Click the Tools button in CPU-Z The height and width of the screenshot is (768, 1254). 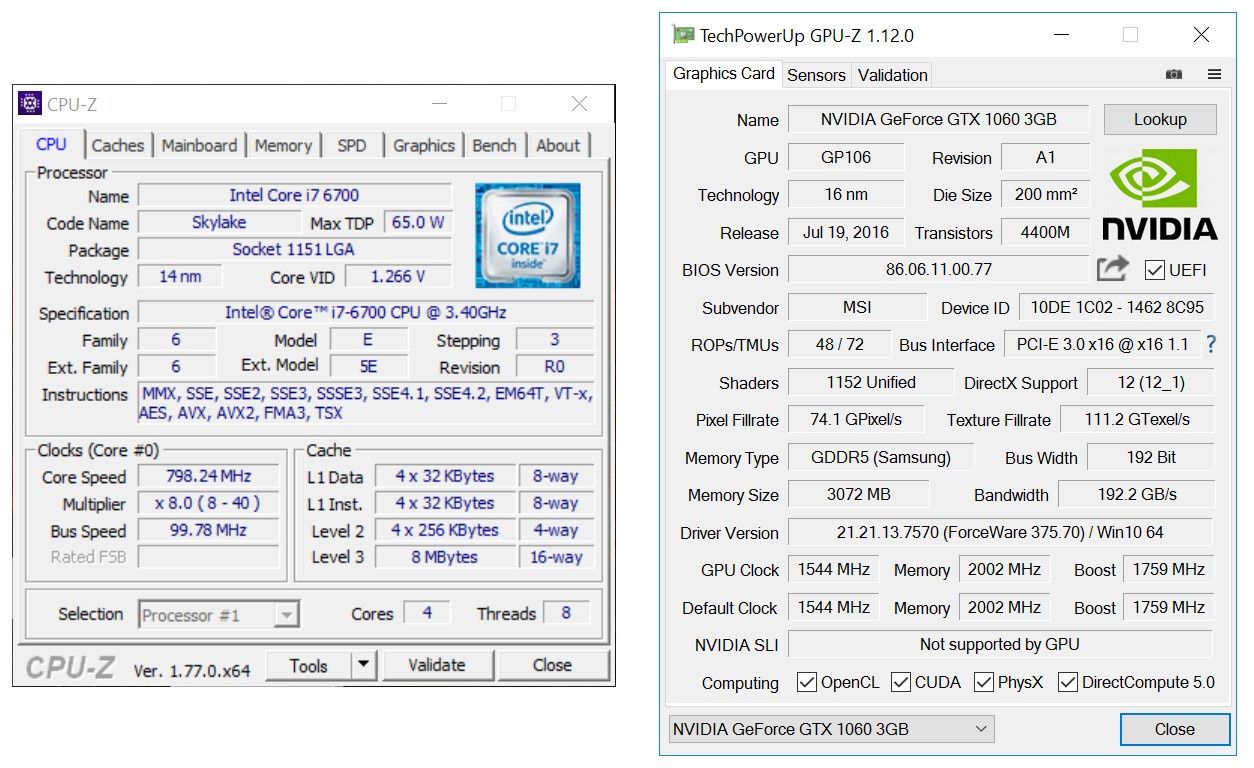[309, 665]
